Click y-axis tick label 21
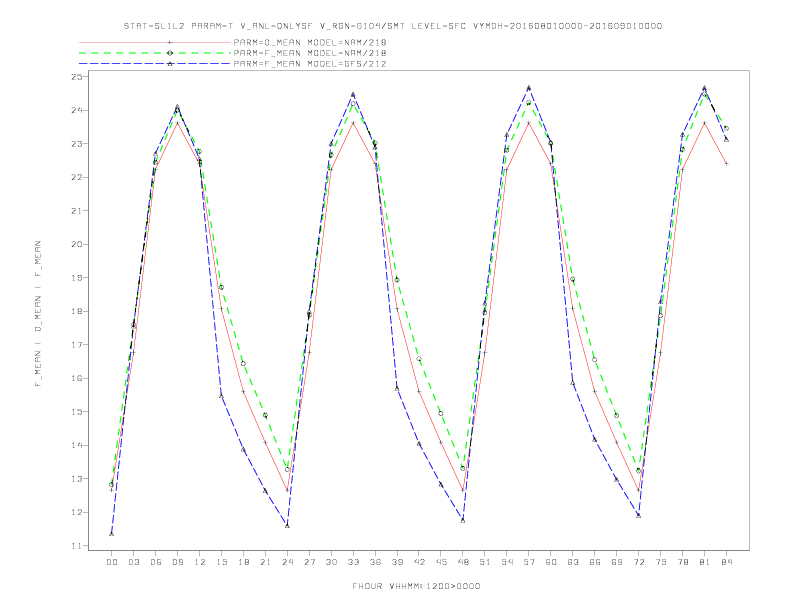This screenshot has width=792, height=612. point(77,211)
